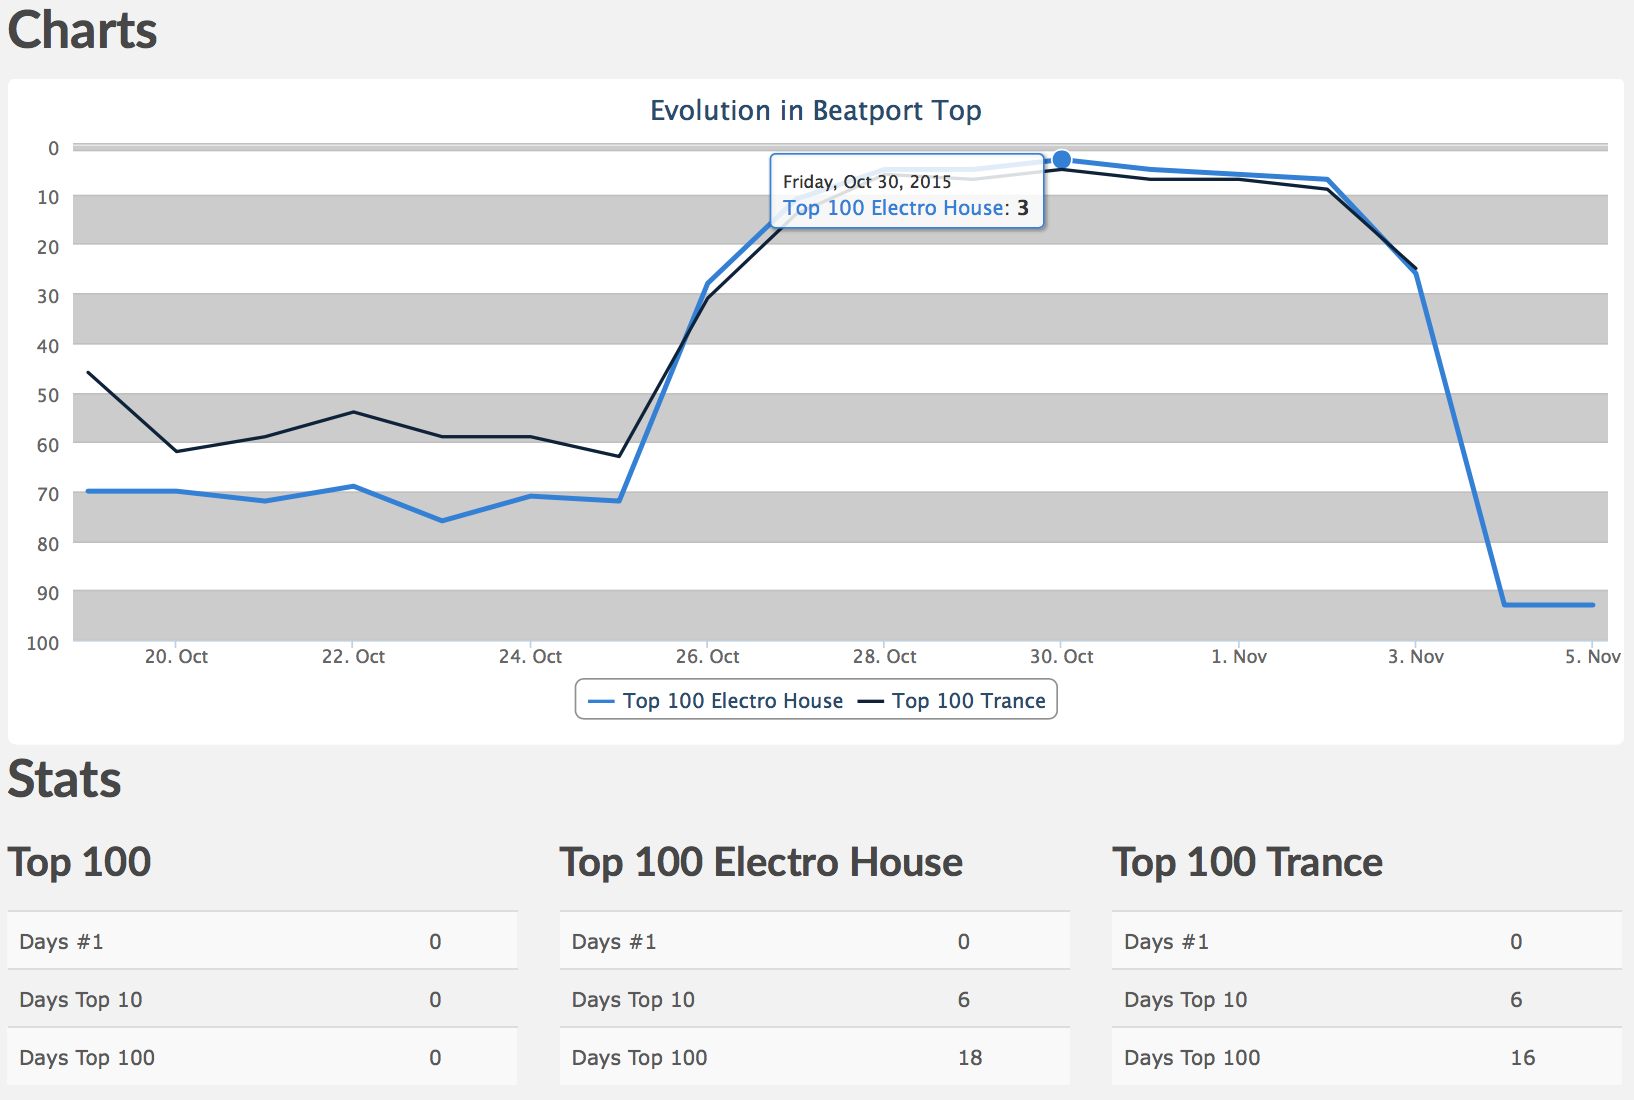The image size is (1634, 1100).
Task: Click Days #1 row in Trance table
Action: (1366, 941)
